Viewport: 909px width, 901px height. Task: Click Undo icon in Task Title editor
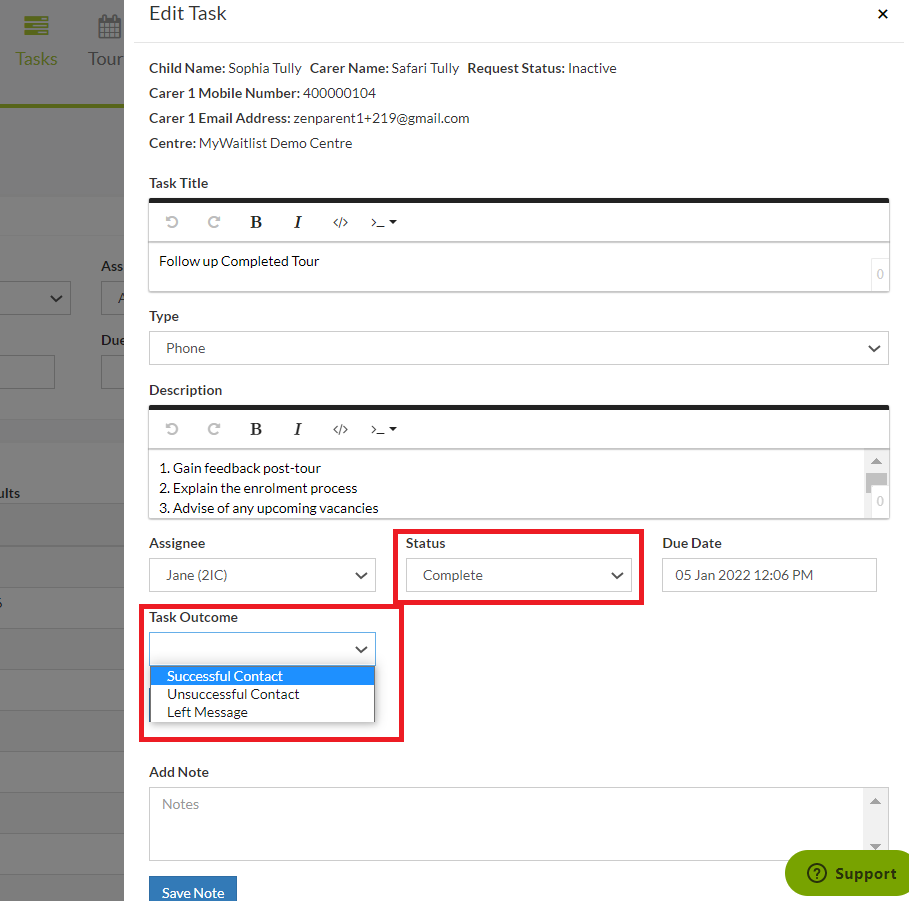pos(172,222)
